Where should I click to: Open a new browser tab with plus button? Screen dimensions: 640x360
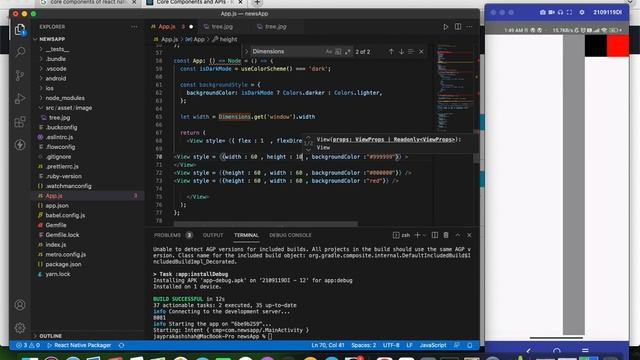(257, 2)
